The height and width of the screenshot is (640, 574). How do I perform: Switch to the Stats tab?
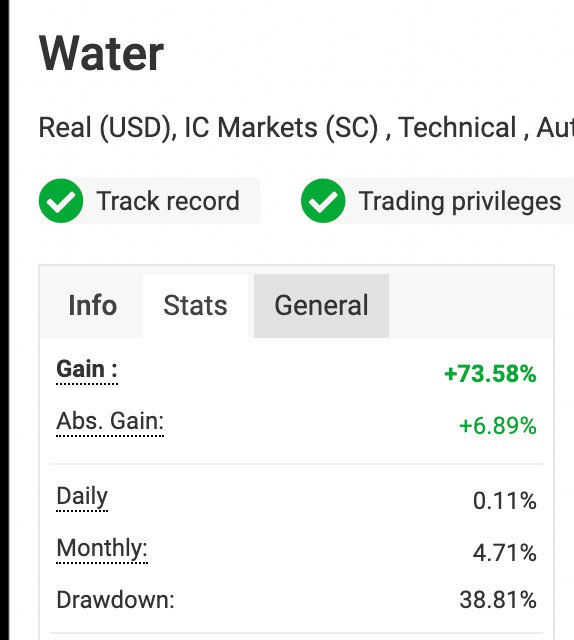tap(195, 306)
